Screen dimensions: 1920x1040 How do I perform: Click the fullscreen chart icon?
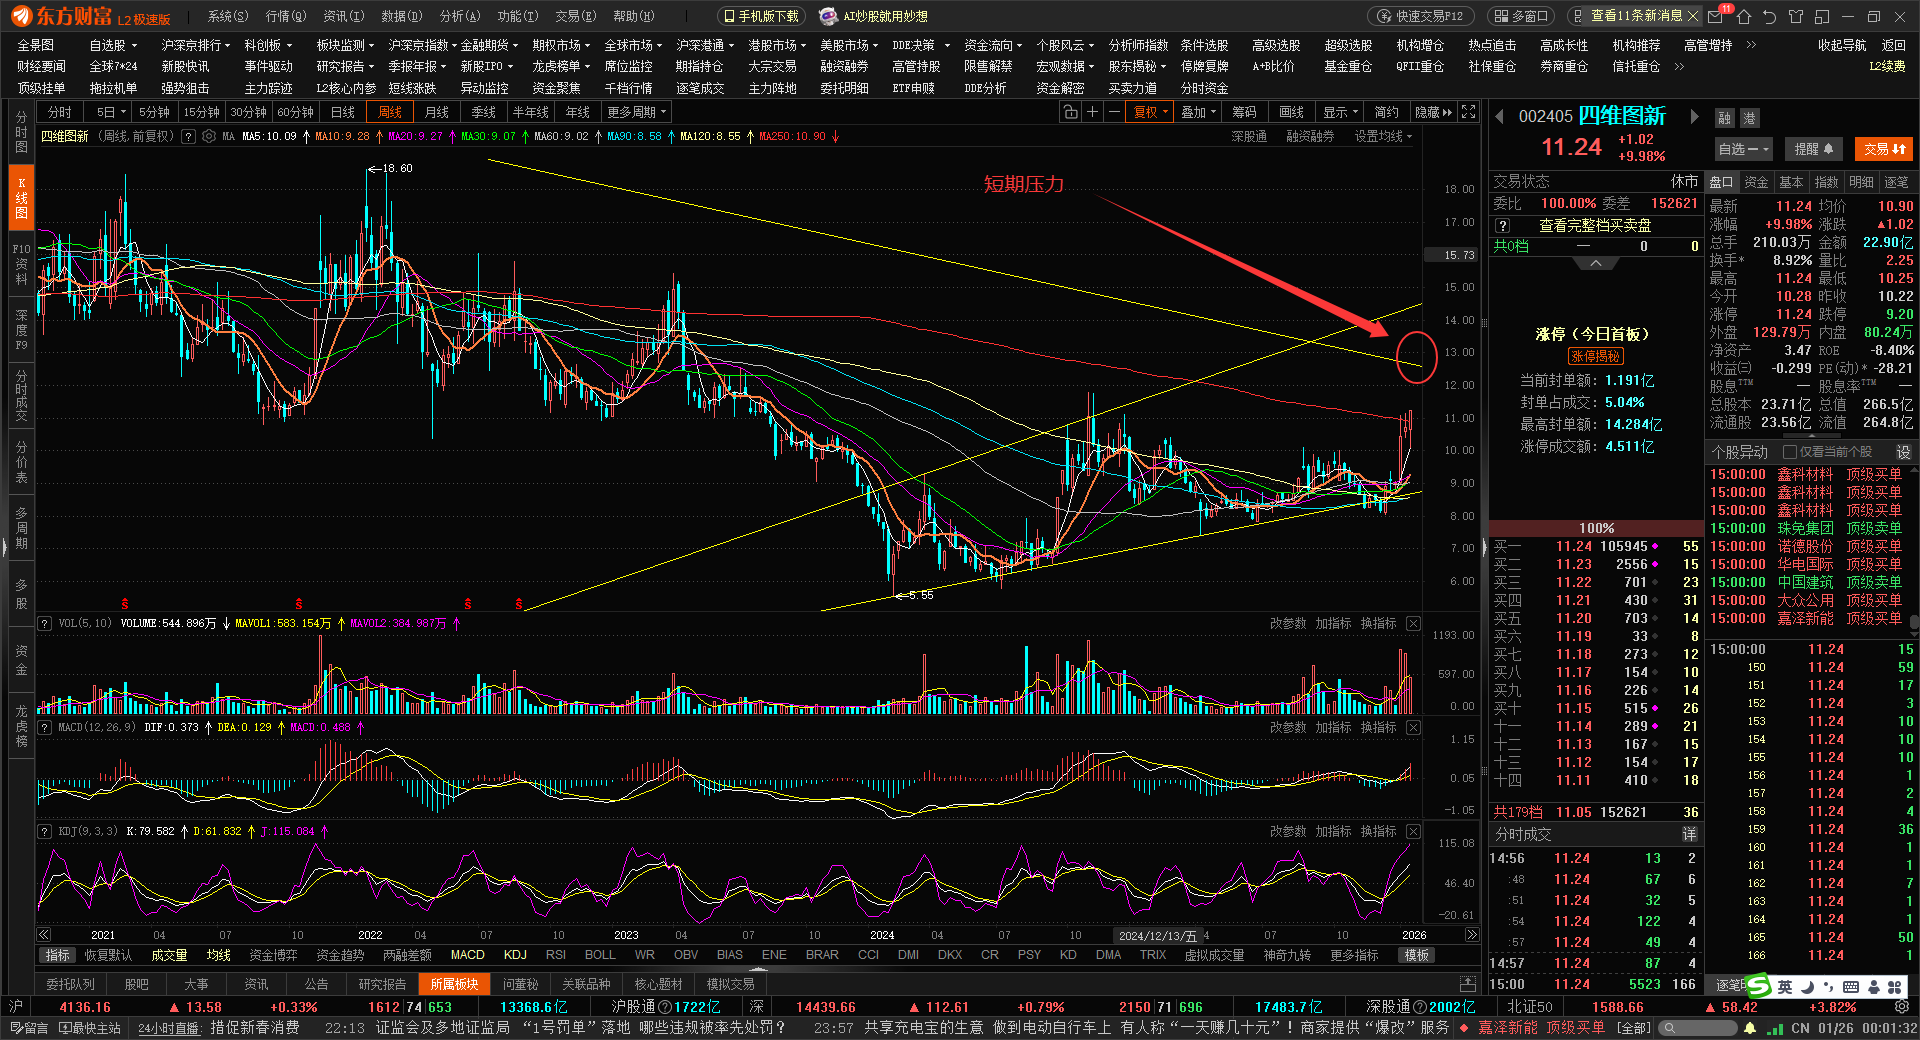[1468, 112]
